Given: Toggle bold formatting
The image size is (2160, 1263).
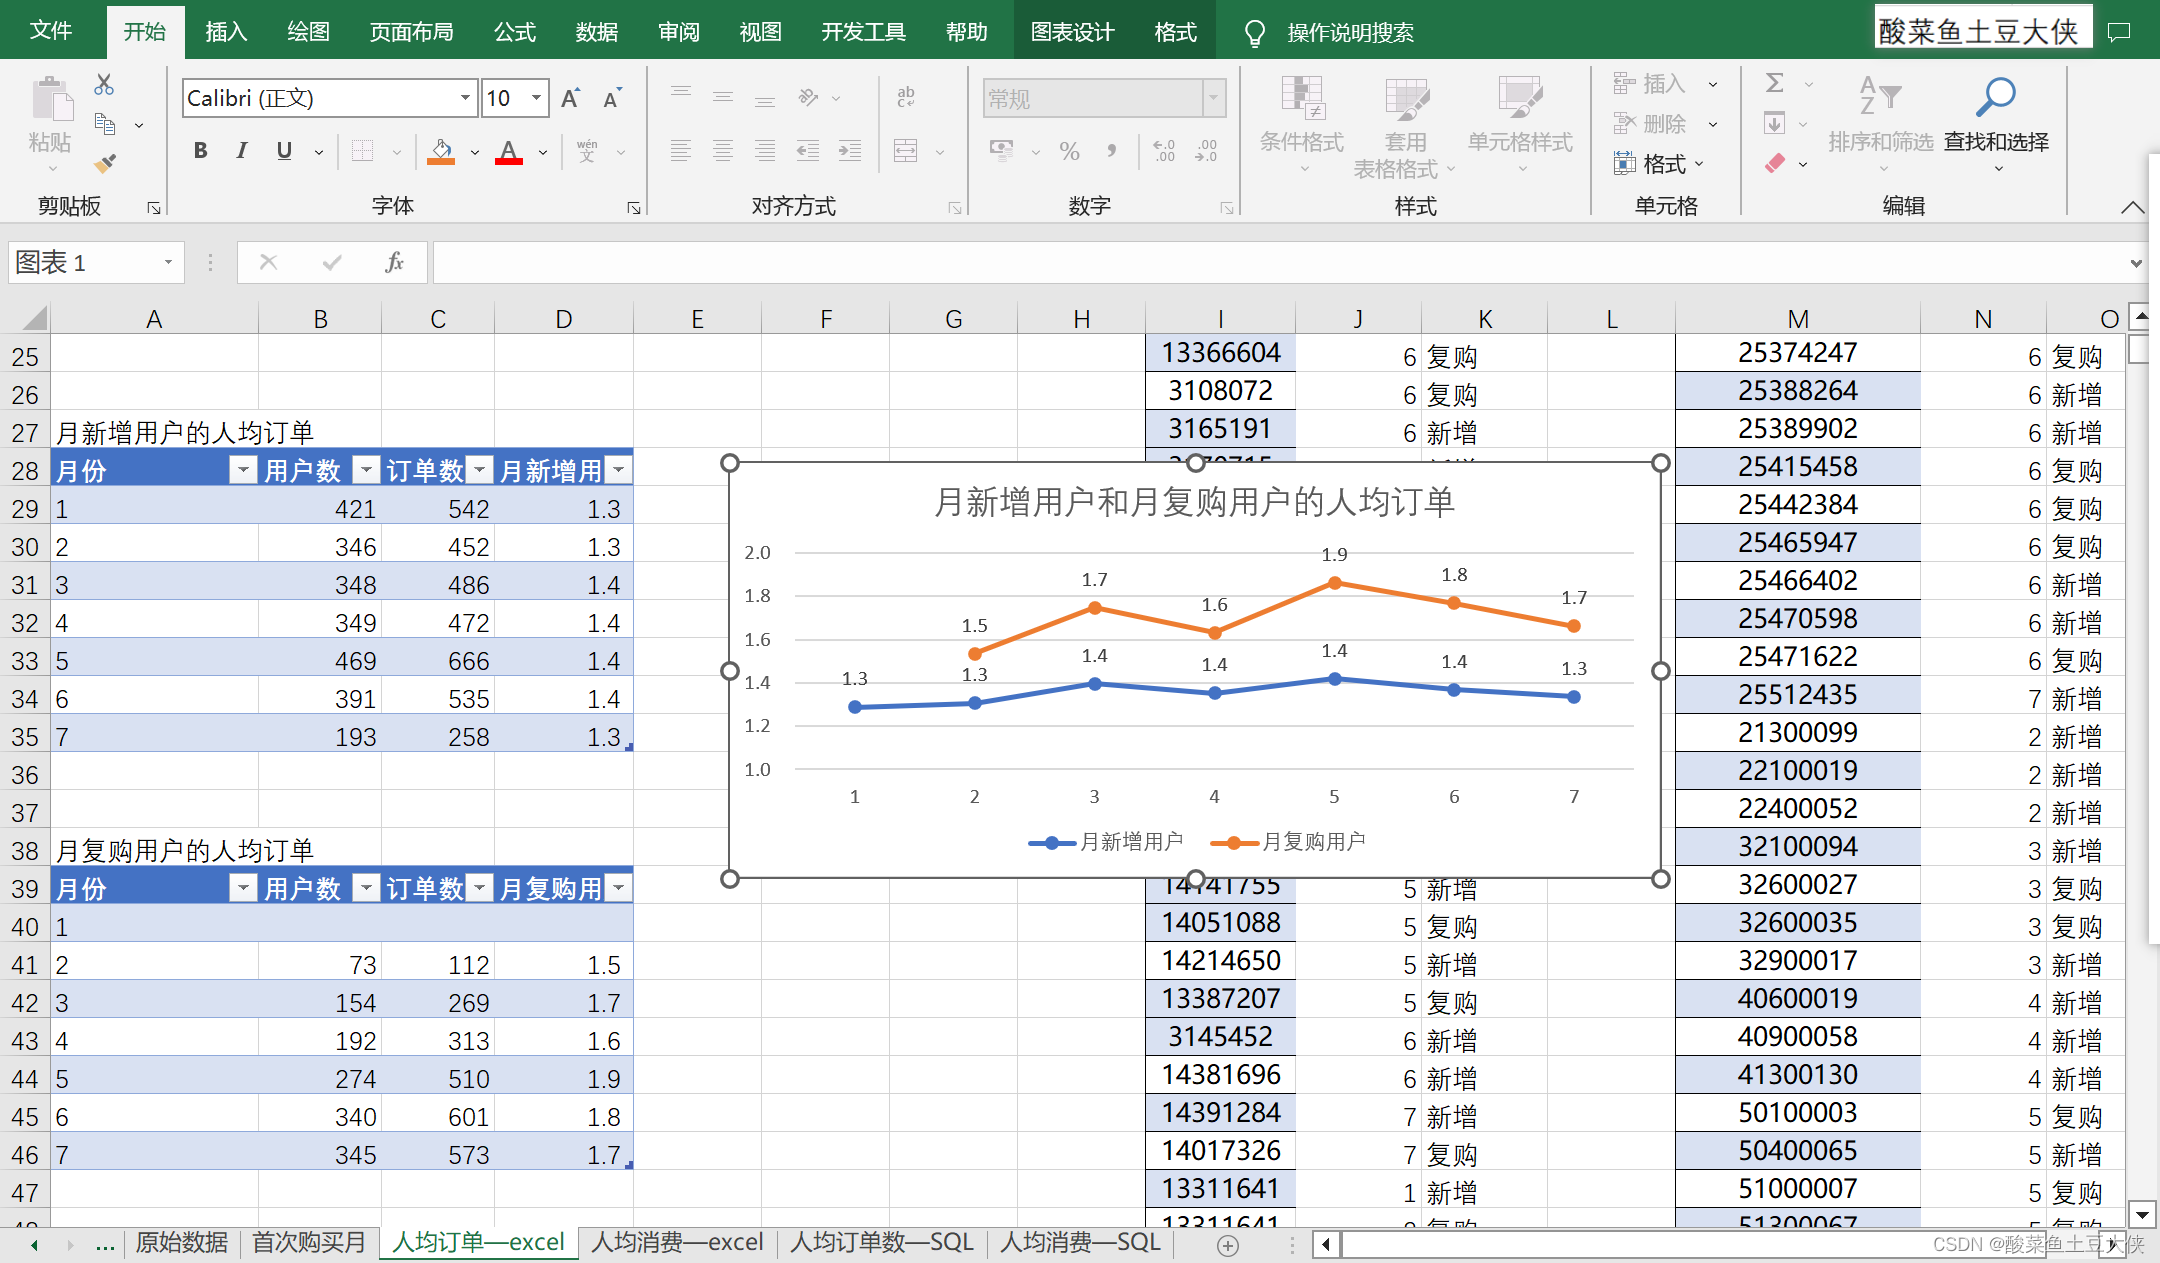Looking at the screenshot, I should tap(200, 151).
